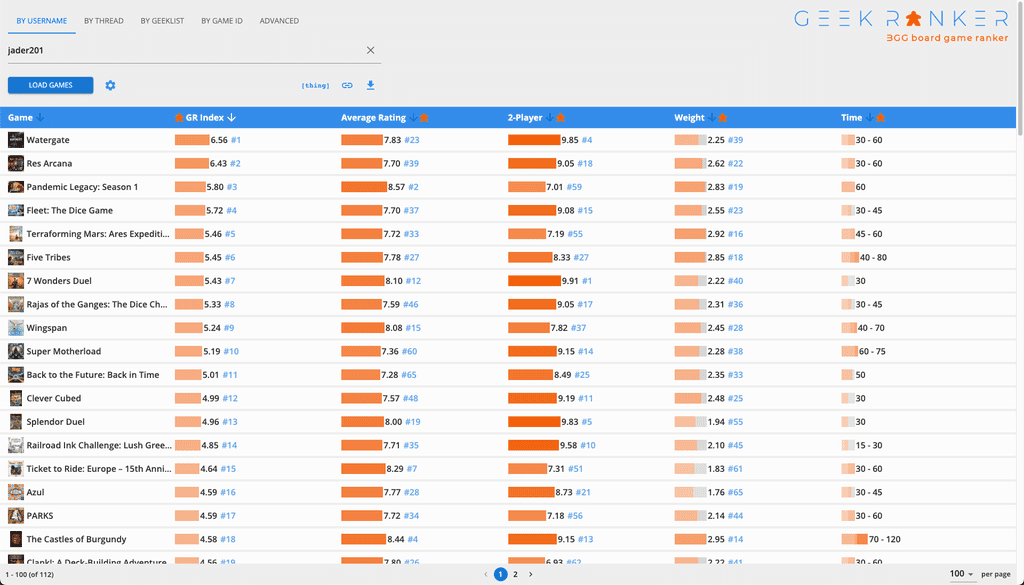The image size is (1024, 585).
Task: Click the Geek Ranker logo
Action: (901, 26)
